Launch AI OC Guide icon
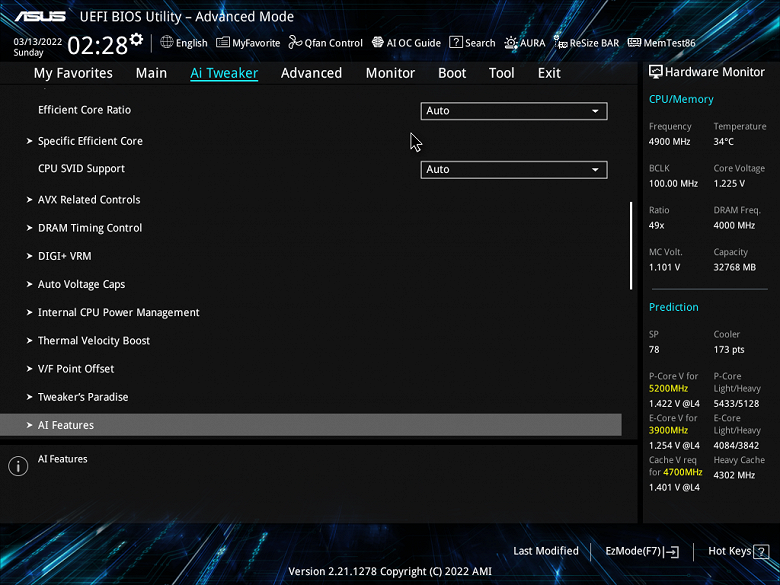 [x=378, y=42]
